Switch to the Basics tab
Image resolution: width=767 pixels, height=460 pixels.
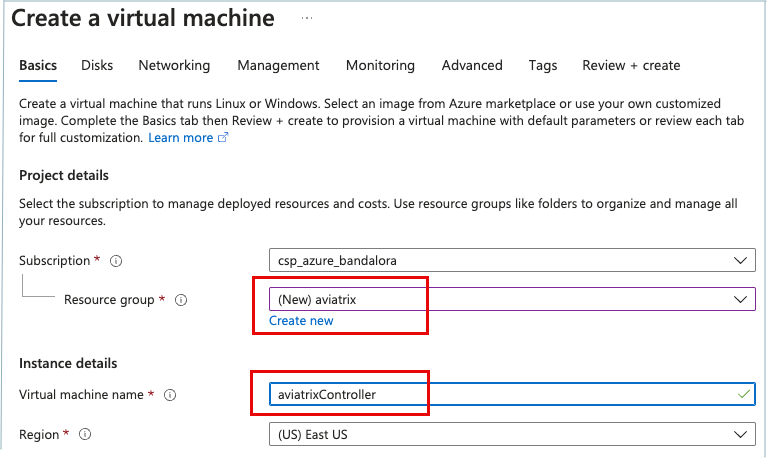(x=38, y=66)
